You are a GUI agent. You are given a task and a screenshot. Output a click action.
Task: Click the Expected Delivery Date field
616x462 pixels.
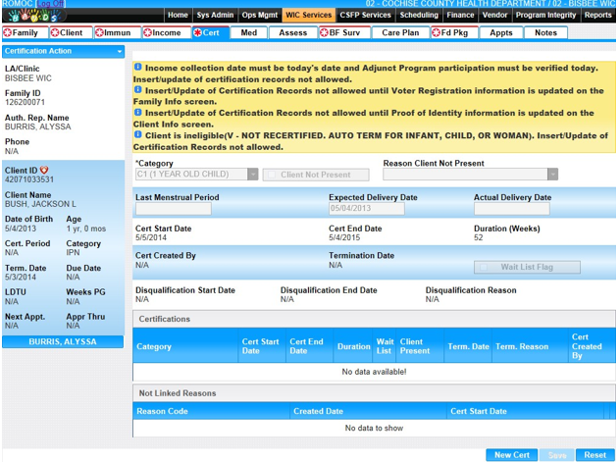pyautogui.click(x=367, y=208)
